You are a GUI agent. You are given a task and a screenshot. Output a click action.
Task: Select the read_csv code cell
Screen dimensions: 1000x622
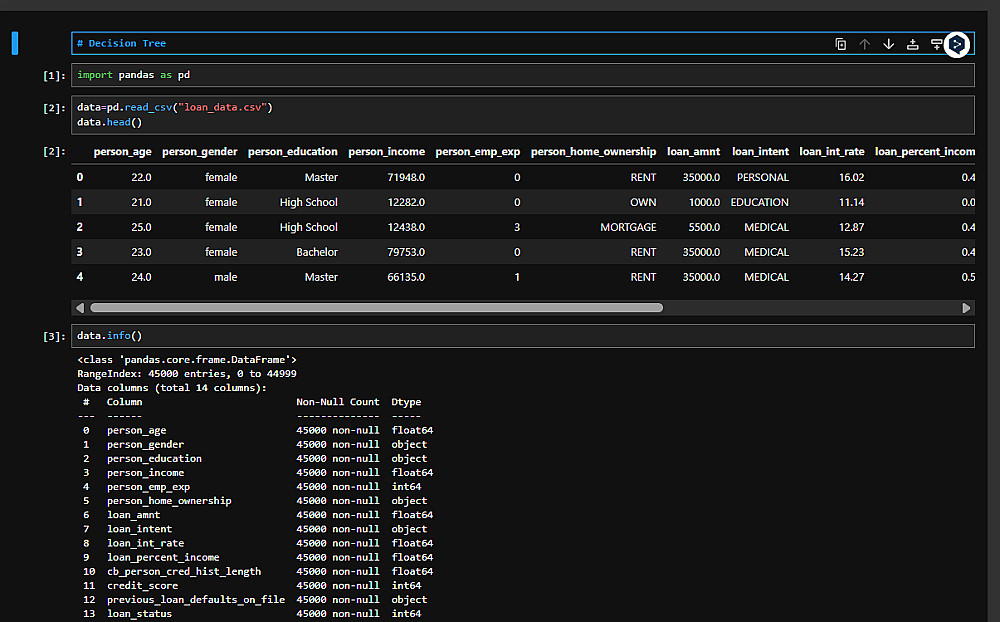pos(500,114)
